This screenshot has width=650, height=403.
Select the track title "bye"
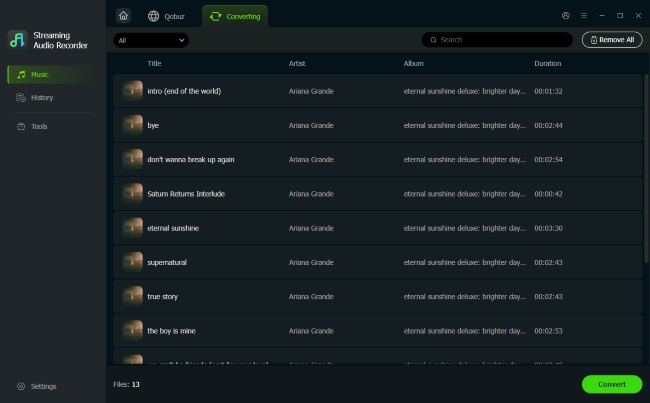pos(153,125)
